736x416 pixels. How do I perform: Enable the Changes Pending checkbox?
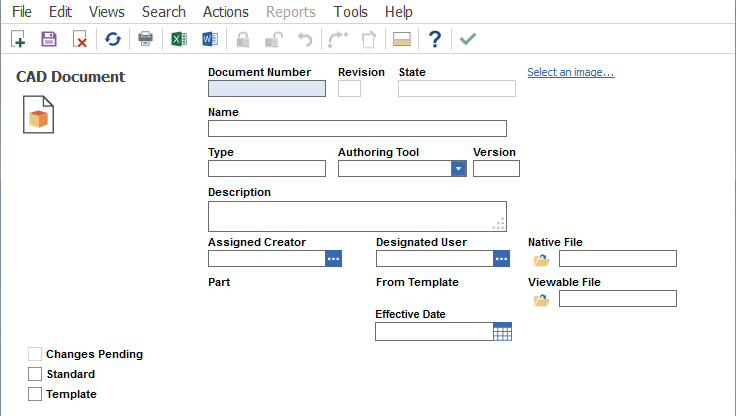click(35, 354)
